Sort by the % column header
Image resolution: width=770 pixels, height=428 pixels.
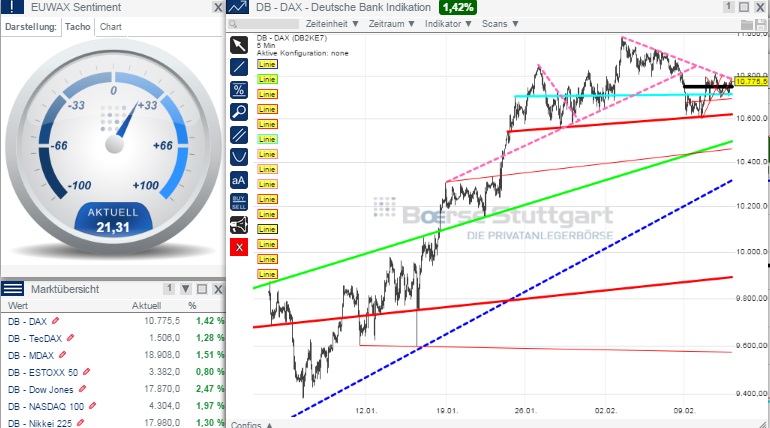[x=192, y=305]
